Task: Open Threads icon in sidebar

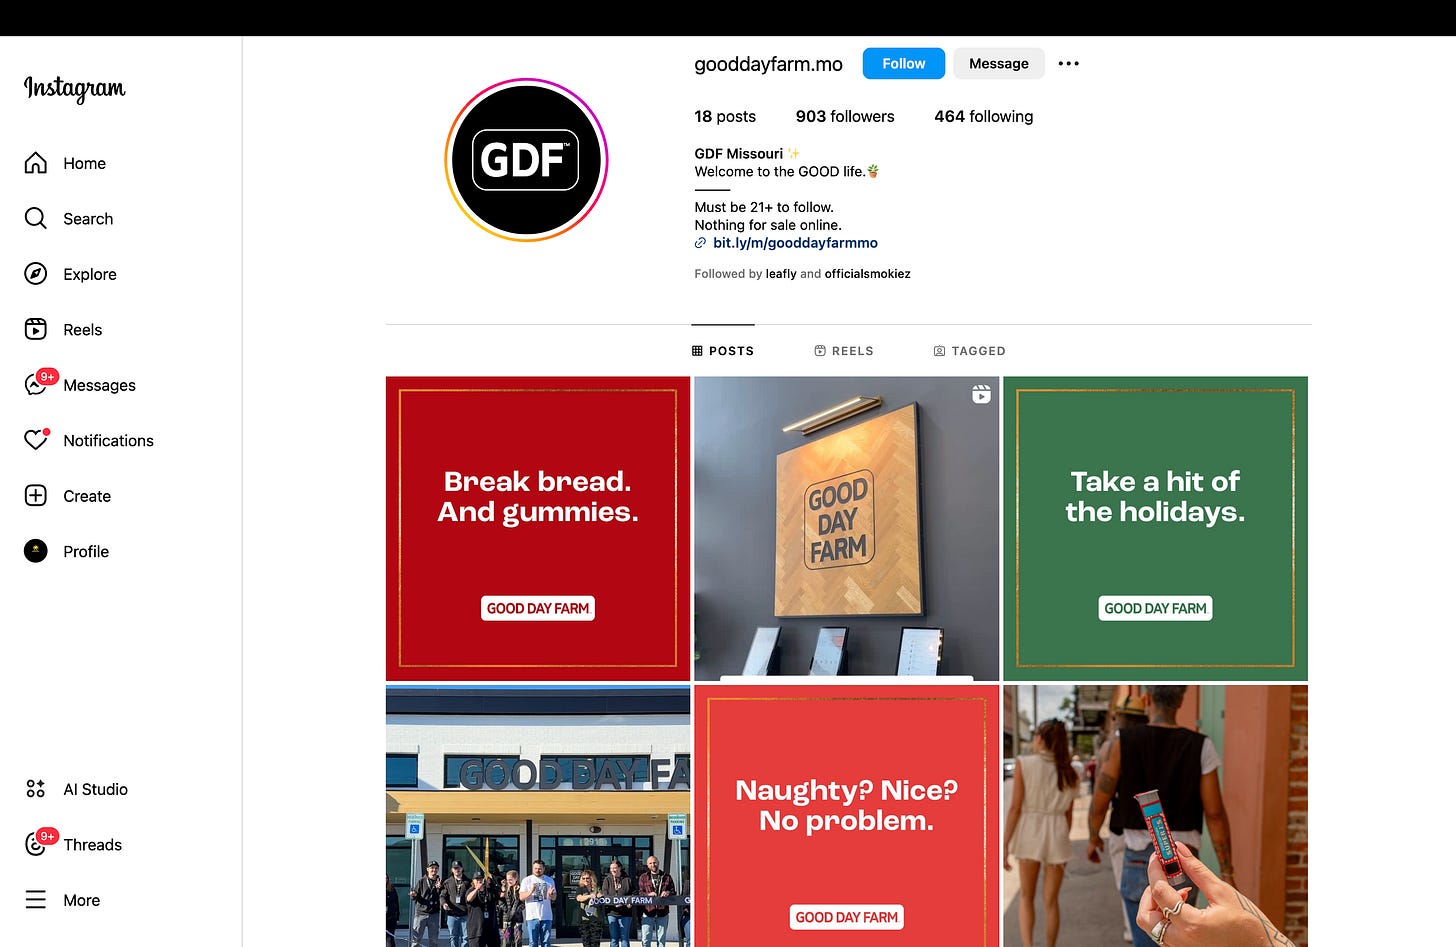Action: [38, 843]
